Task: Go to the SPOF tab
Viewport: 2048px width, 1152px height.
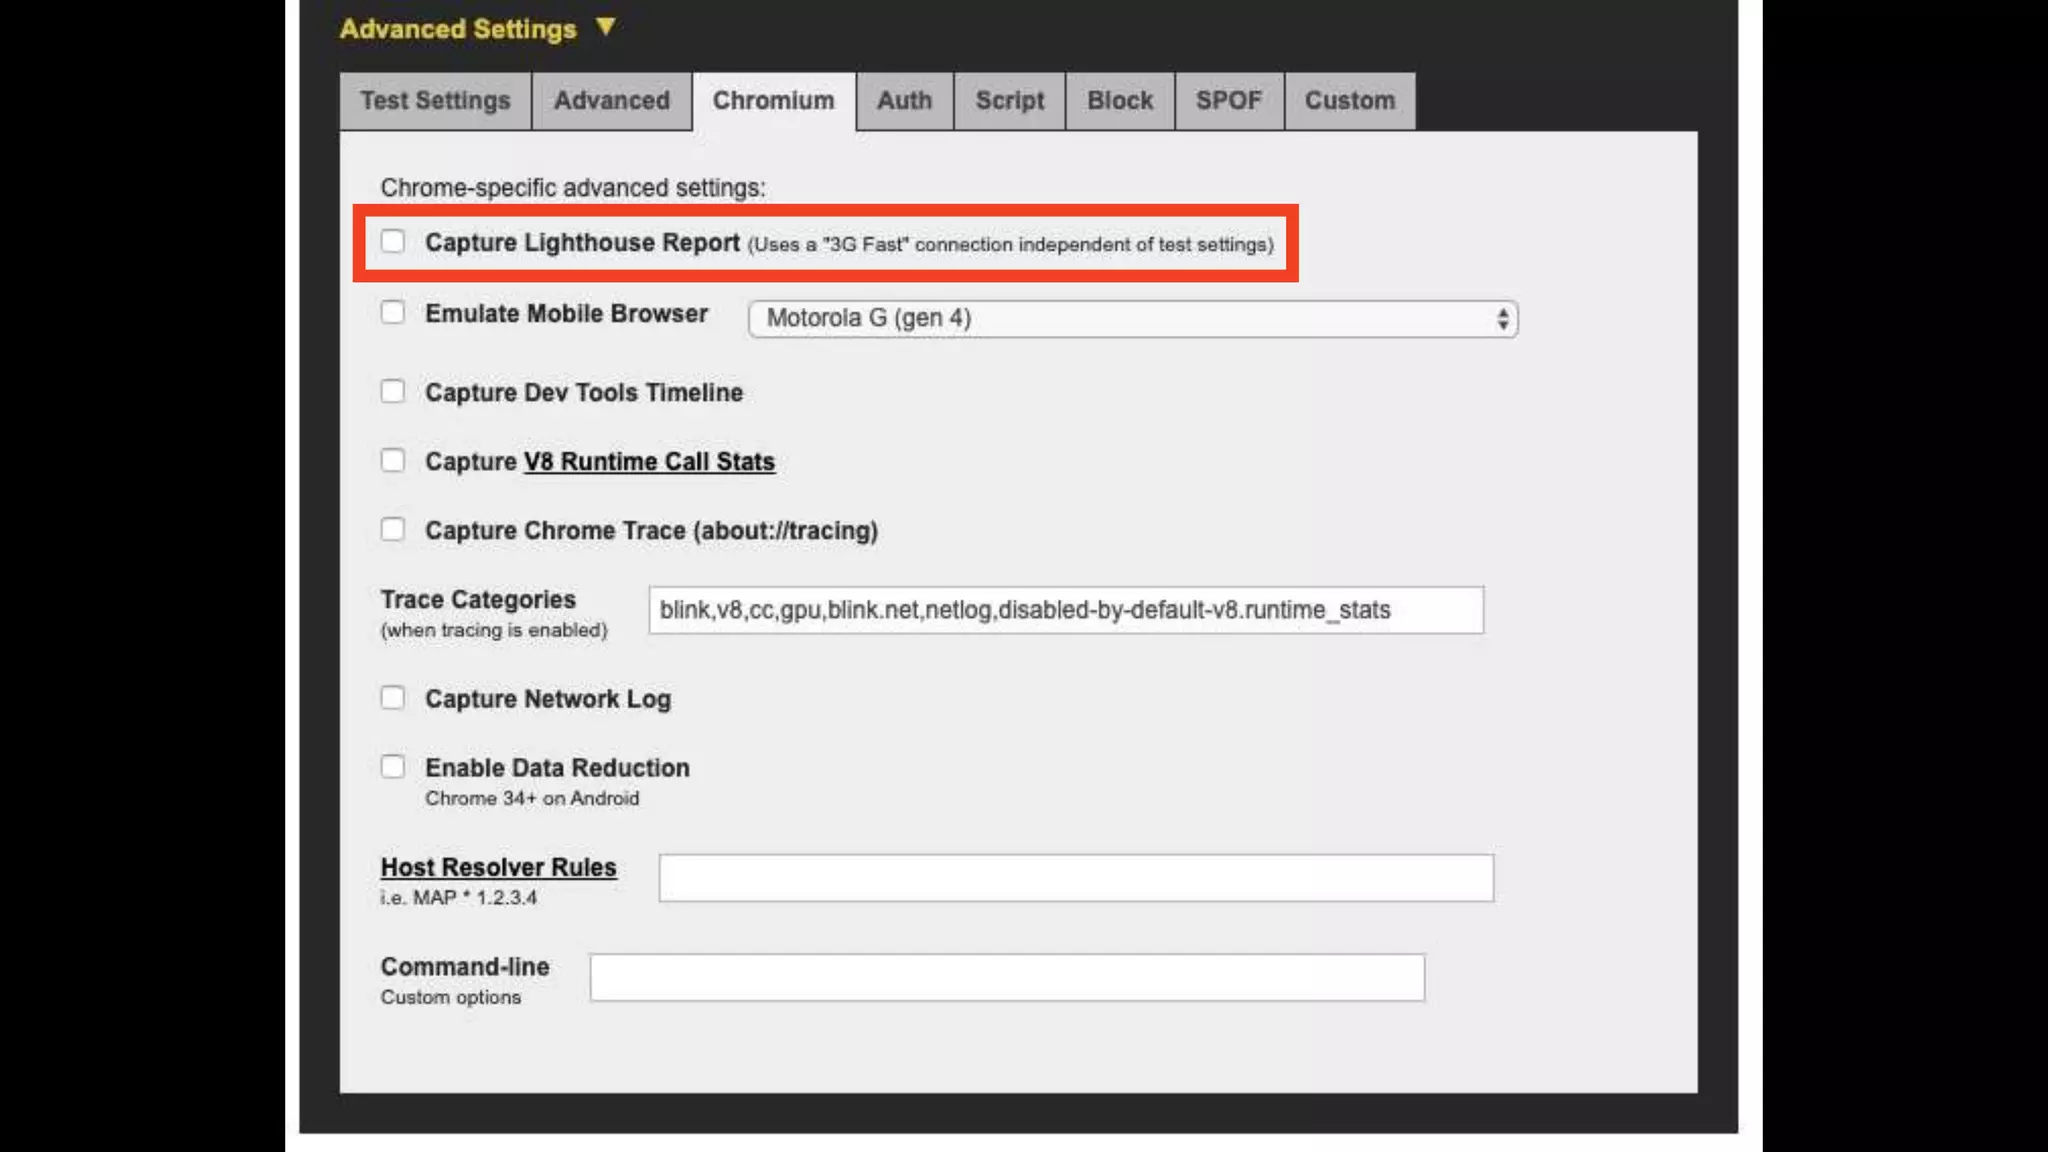Action: click(1228, 101)
